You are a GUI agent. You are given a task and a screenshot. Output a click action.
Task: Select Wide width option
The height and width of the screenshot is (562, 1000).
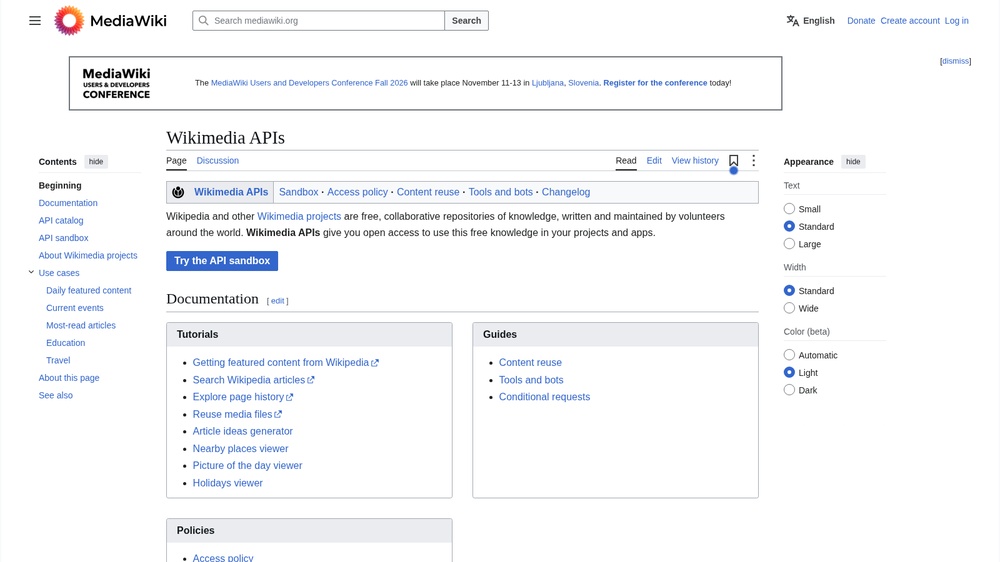pos(789,308)
